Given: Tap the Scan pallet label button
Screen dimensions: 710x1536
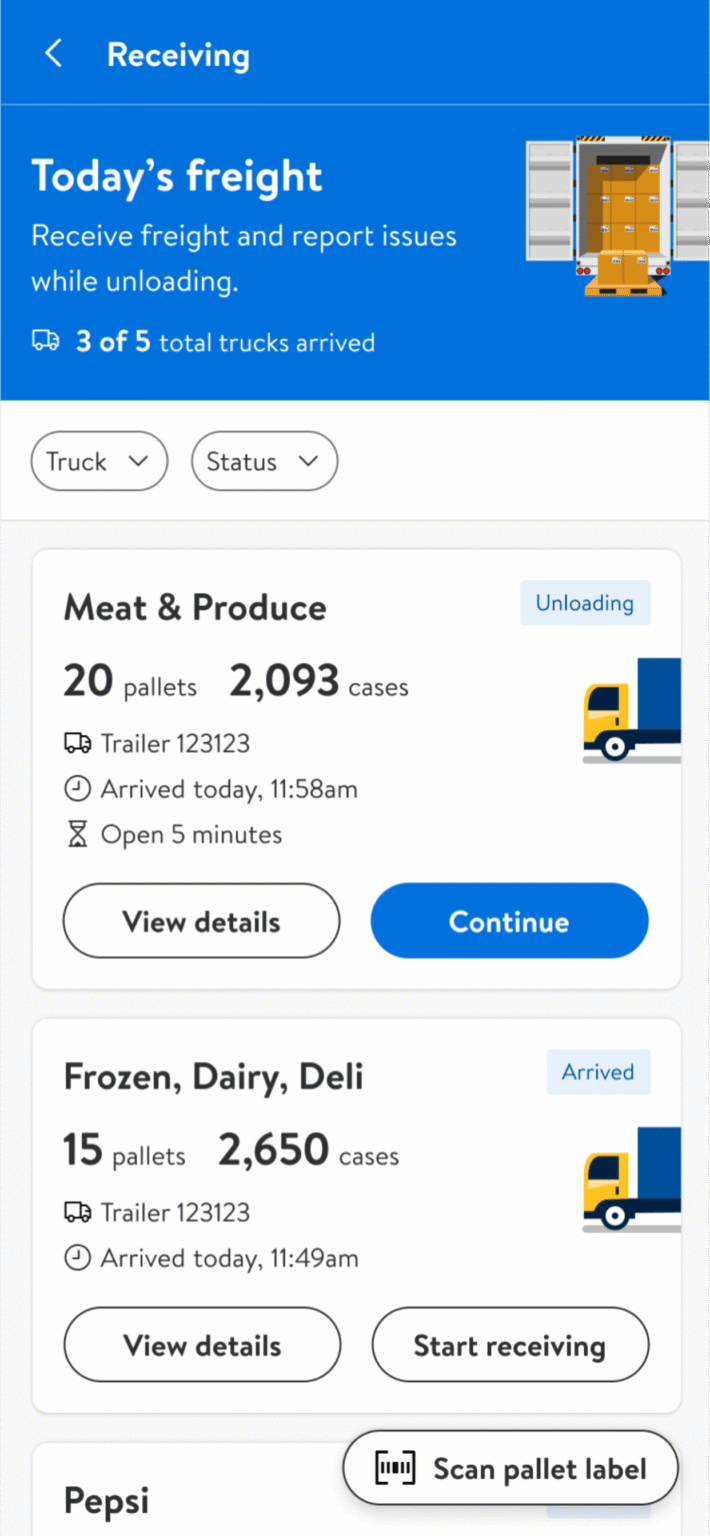Looking at the screenshot, I should (510, 1467).
